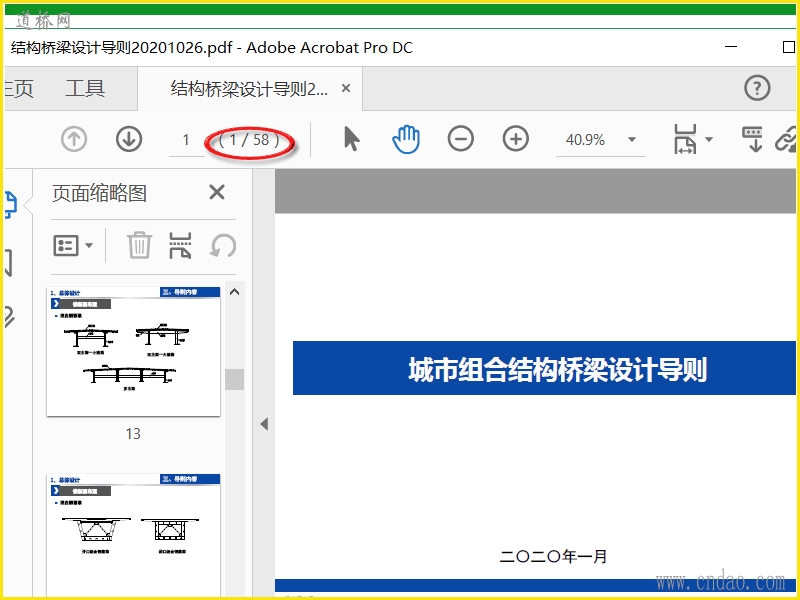Zoom in with the plus button
Image resolution: width=800 pixels, height=600 pixels.
516,139
